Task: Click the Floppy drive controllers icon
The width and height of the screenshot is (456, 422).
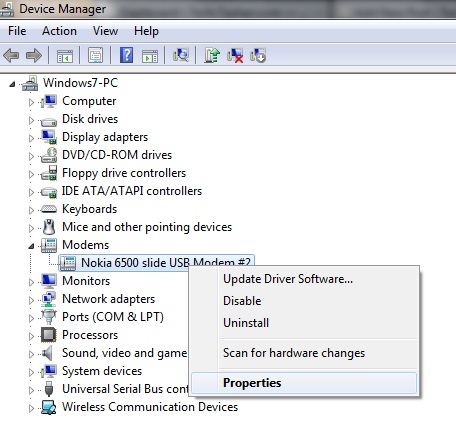Action: pyautogui.click(x=49, y=173)
